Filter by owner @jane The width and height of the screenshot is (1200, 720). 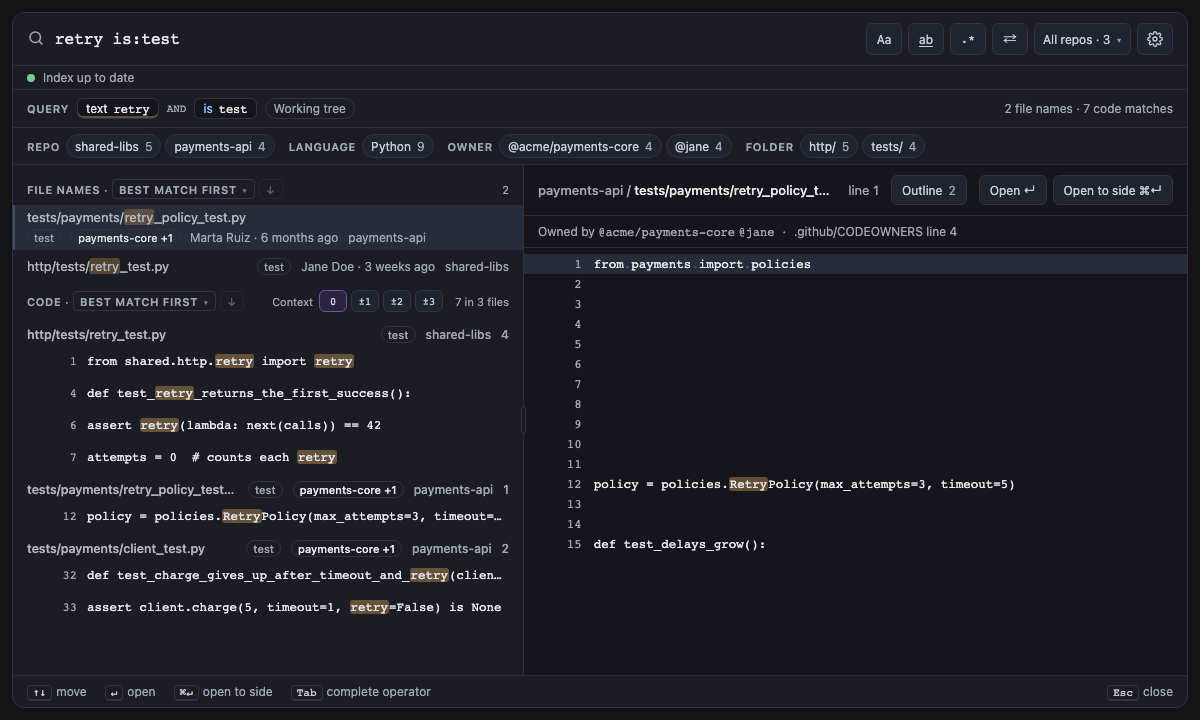699,147
